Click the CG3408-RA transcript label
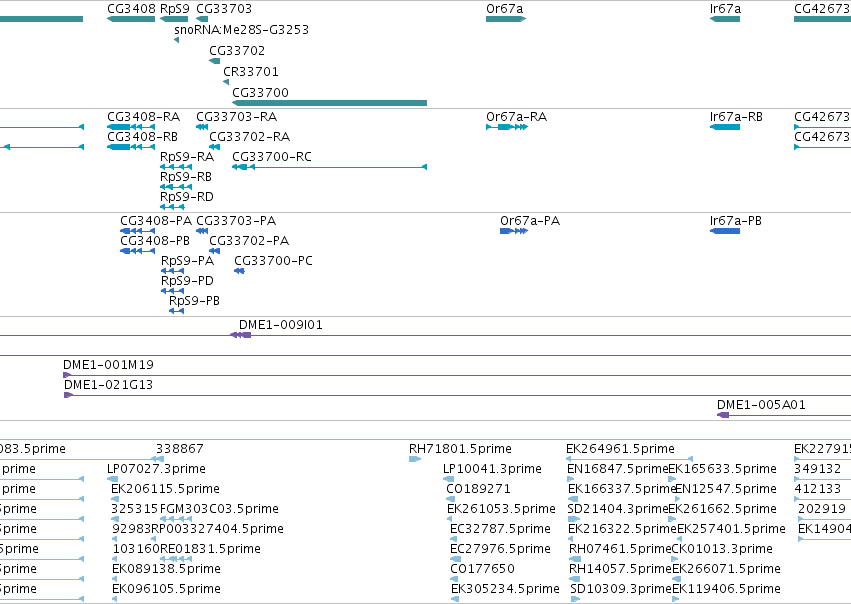Screen dimensions: 851x604 coord(143,117)
